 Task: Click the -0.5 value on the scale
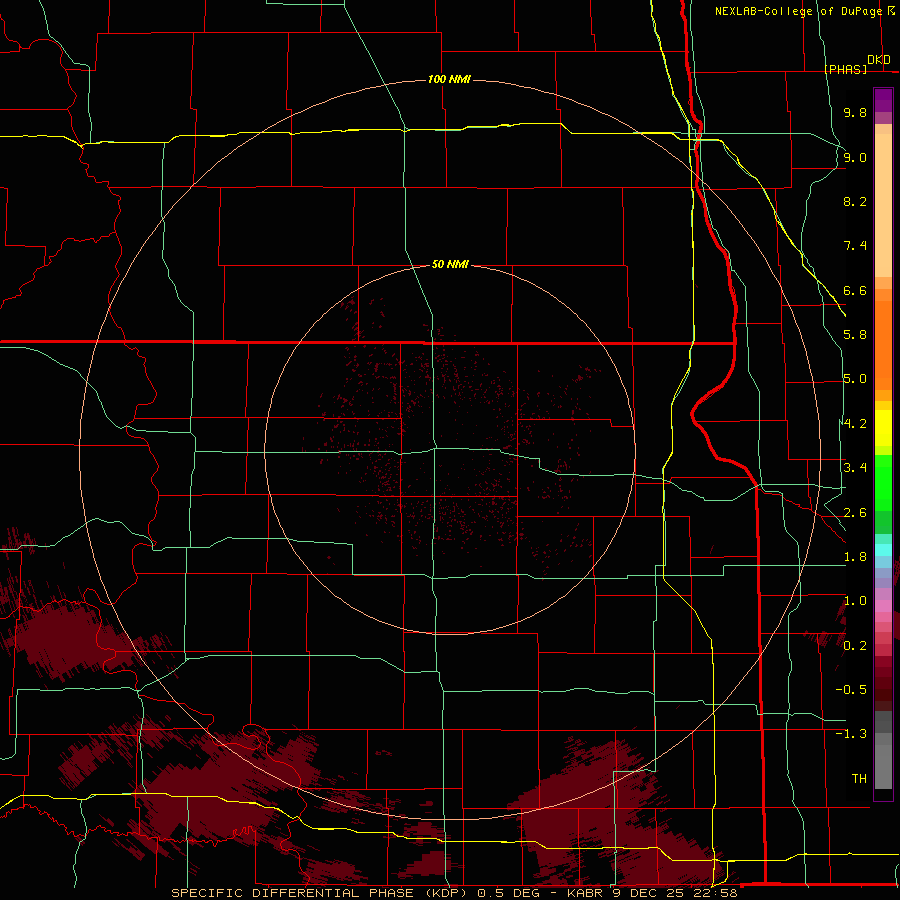tap(851, 690)
